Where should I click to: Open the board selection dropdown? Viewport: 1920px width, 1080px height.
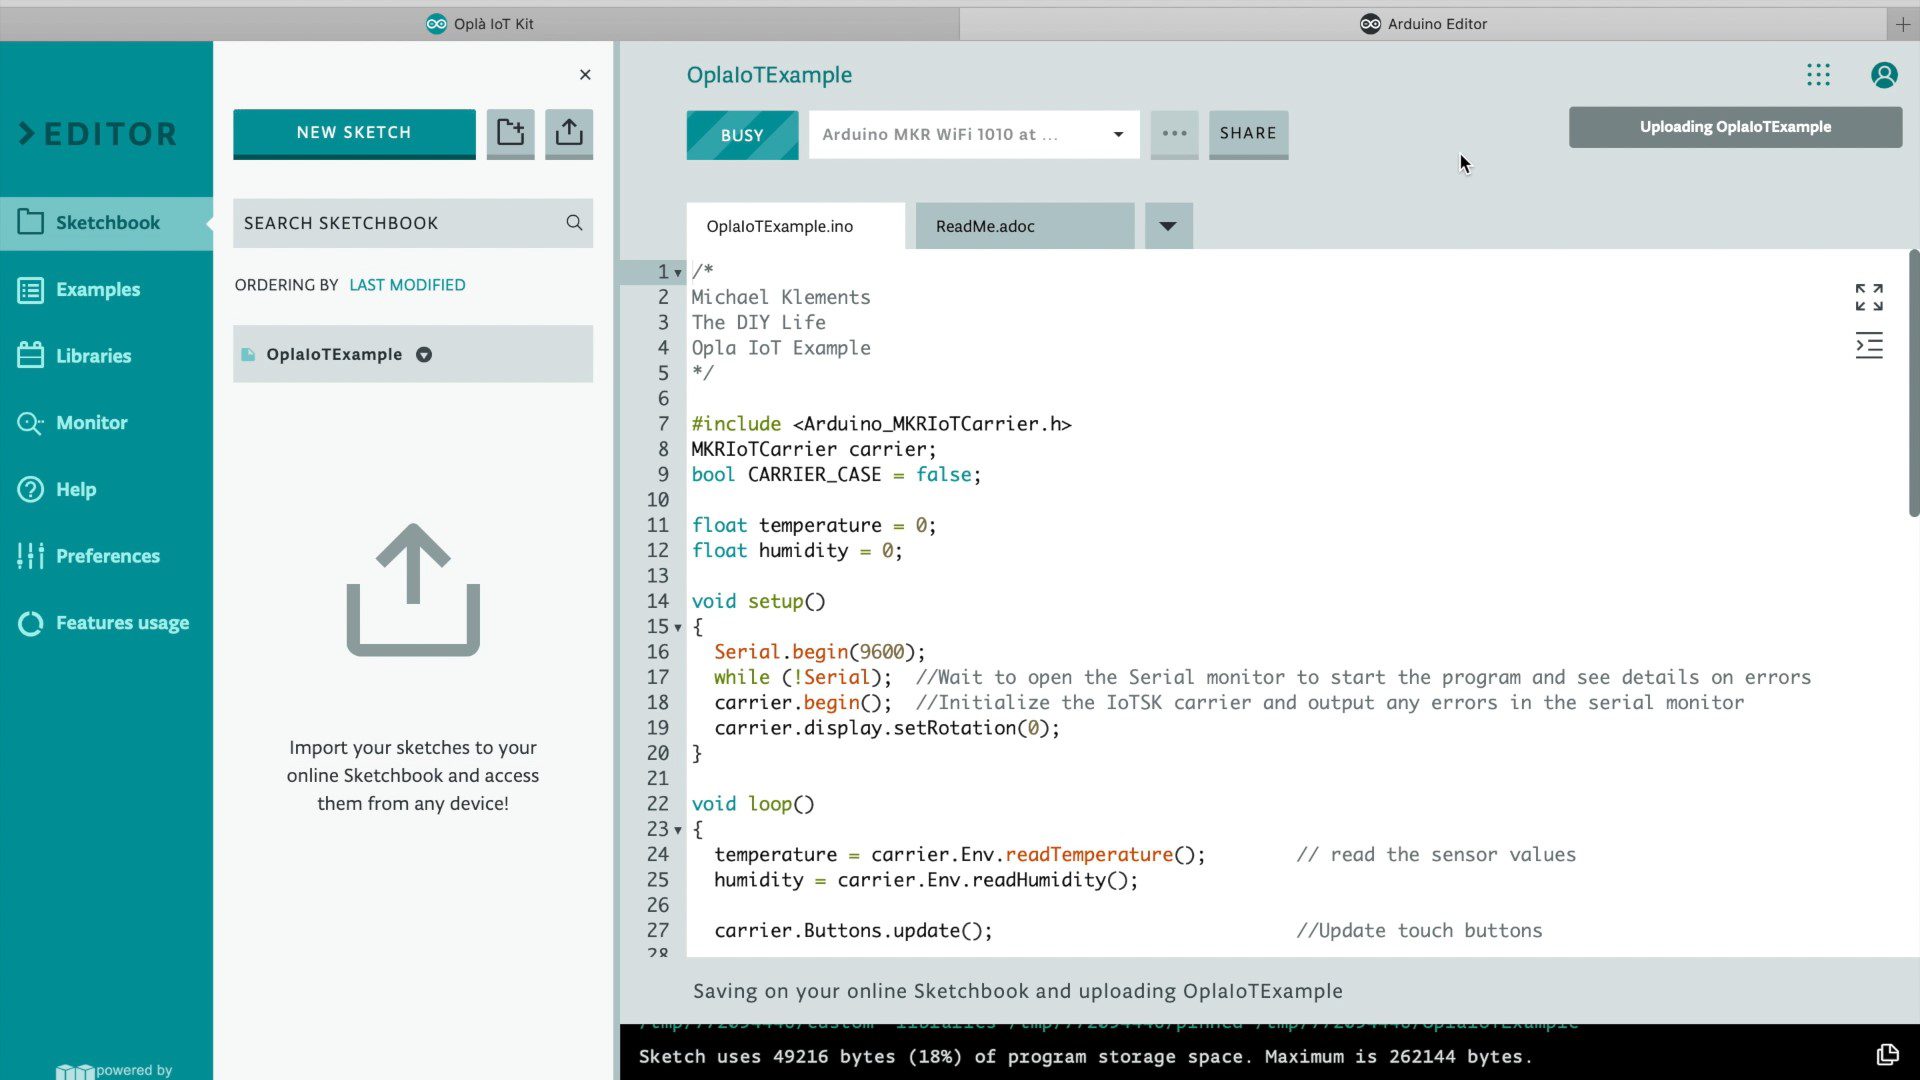tap(1118, 134)
